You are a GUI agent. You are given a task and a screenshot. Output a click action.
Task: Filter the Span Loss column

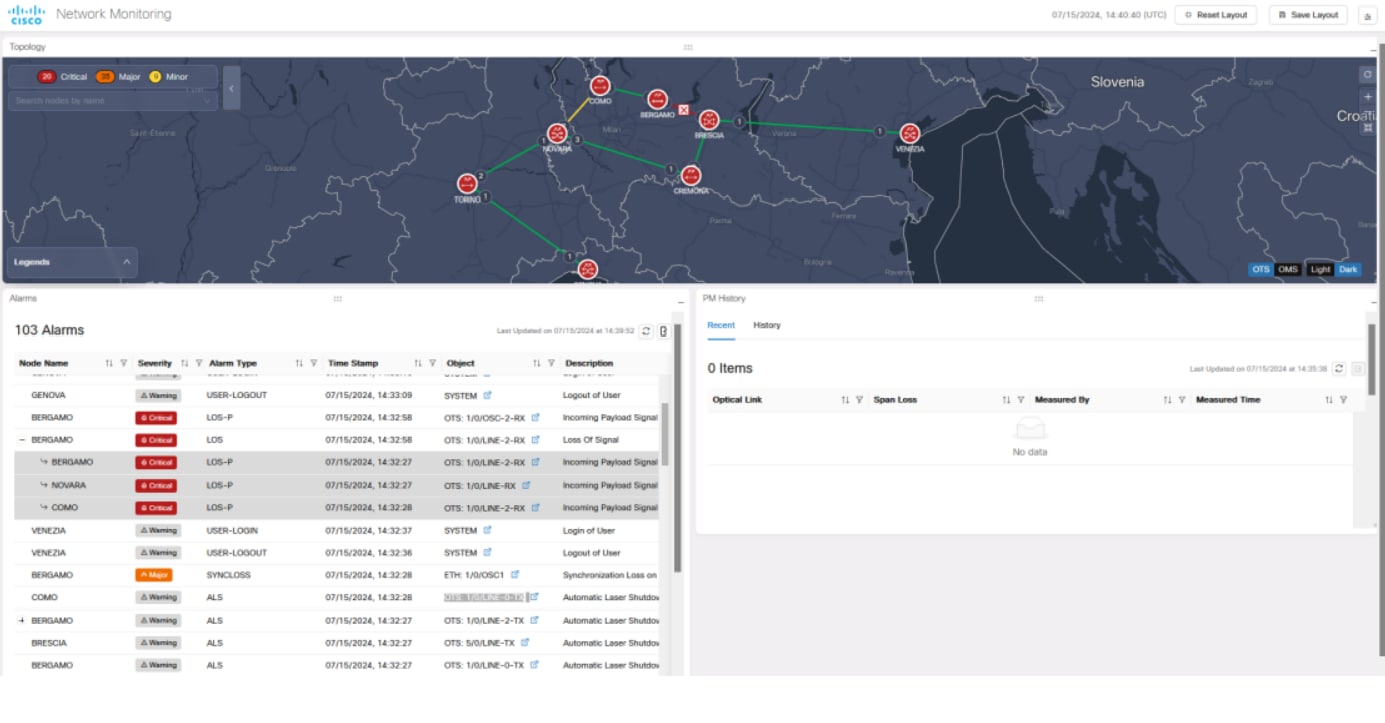[1021, 400]
